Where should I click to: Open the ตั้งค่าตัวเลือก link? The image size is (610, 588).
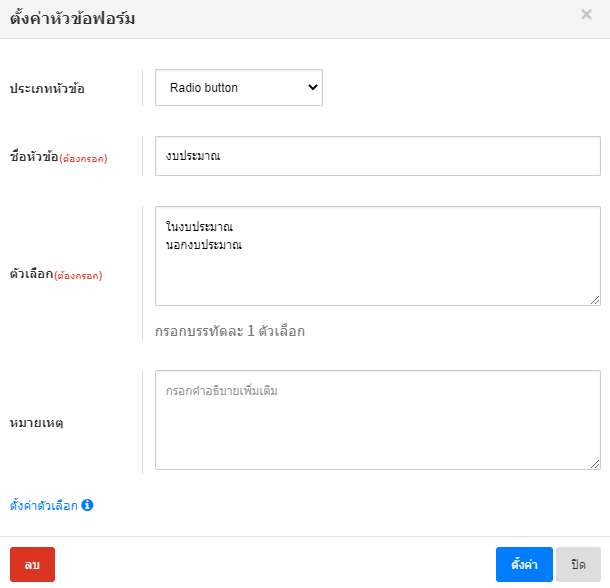pos(44,506)
